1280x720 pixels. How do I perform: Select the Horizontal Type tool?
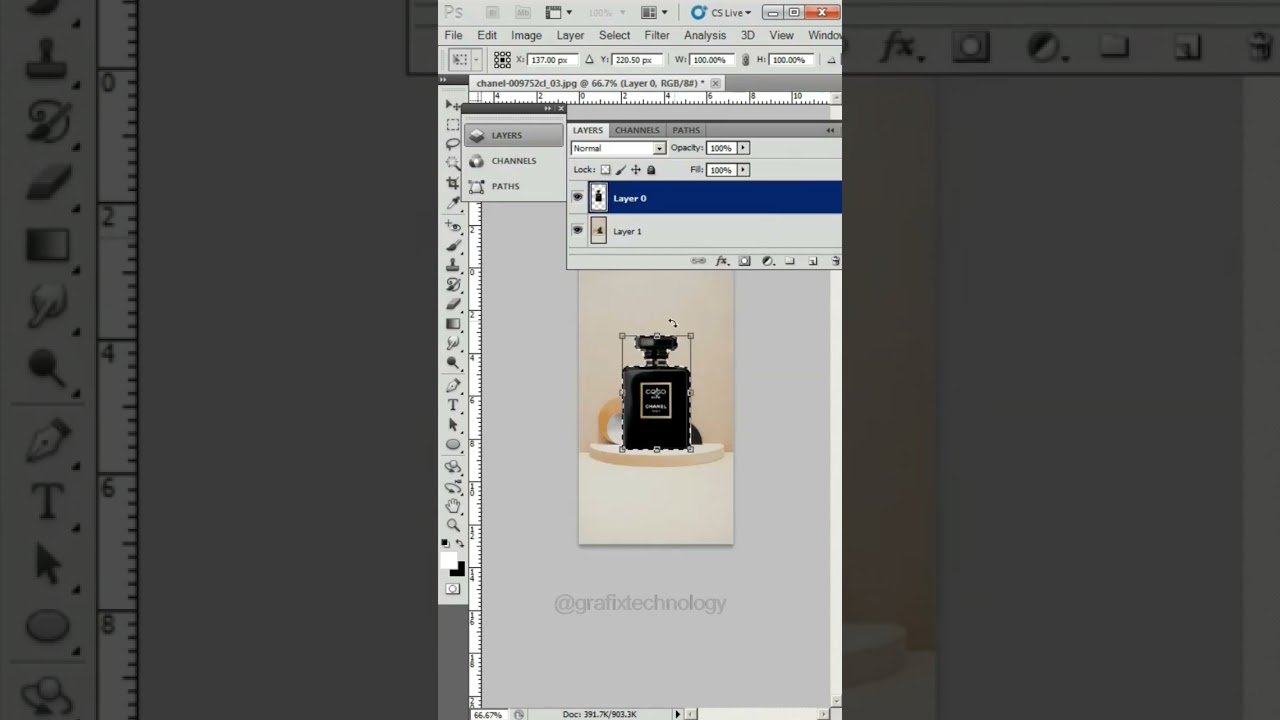(453, 405)
